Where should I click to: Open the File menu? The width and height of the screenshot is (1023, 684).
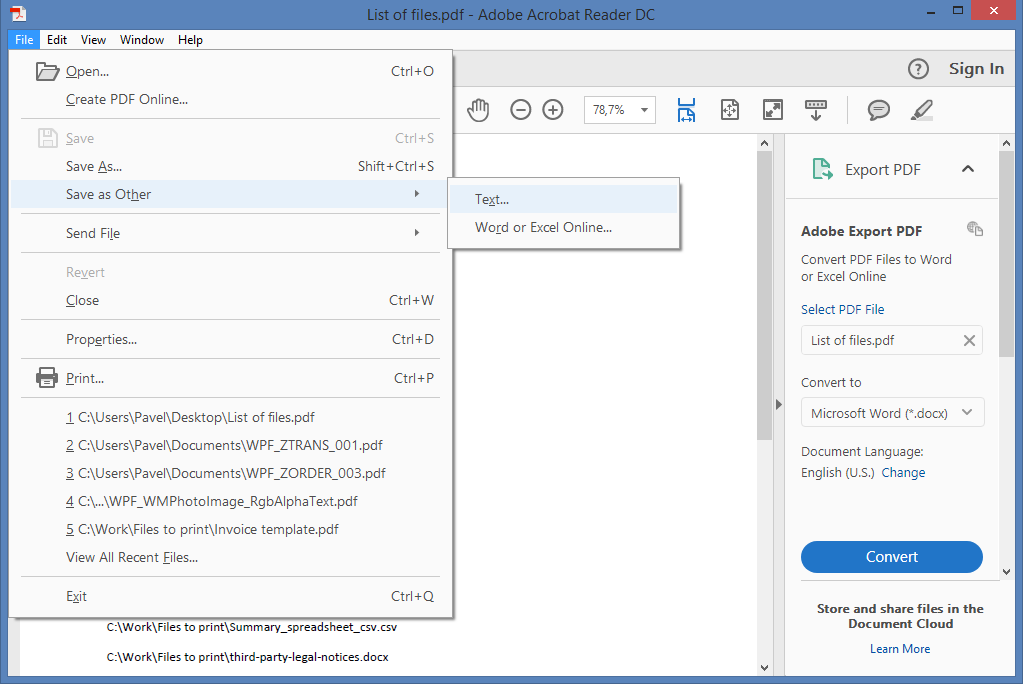tap(24, 40)
